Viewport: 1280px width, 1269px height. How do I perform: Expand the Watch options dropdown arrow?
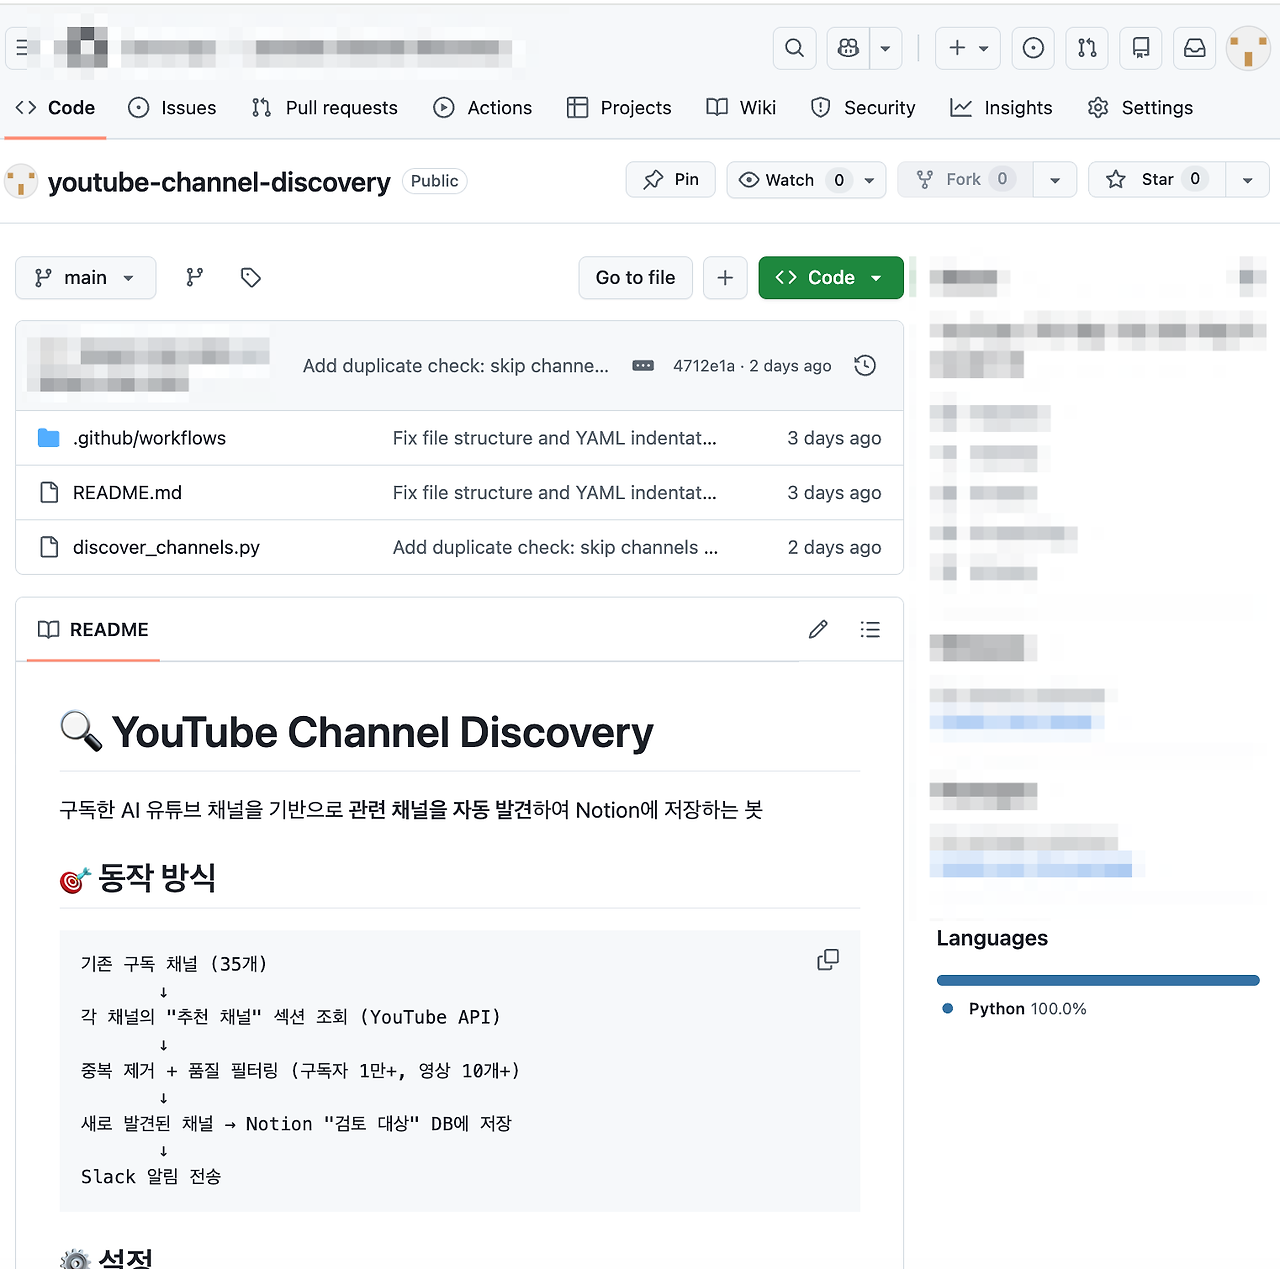click(869, 180)
